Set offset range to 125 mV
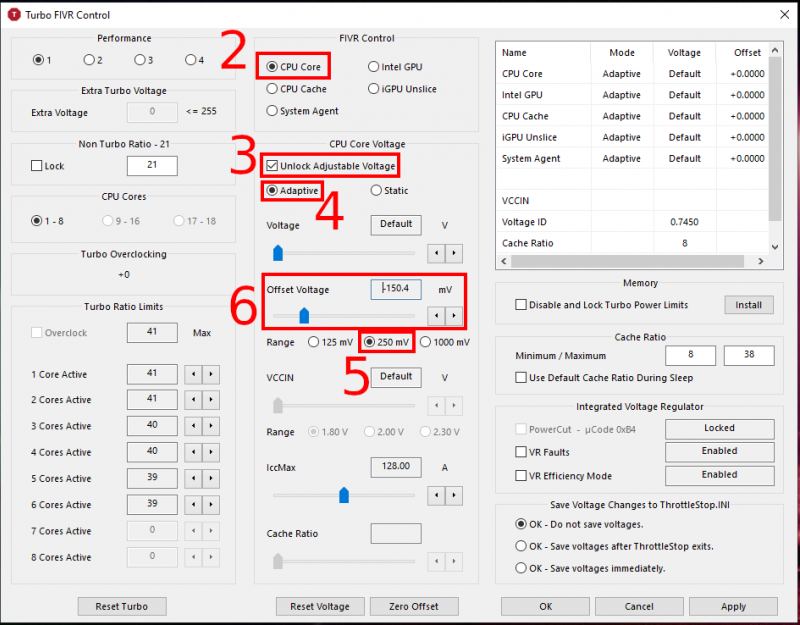The height and width of the screenshot is (625, 800). click(x=331, y=342)
